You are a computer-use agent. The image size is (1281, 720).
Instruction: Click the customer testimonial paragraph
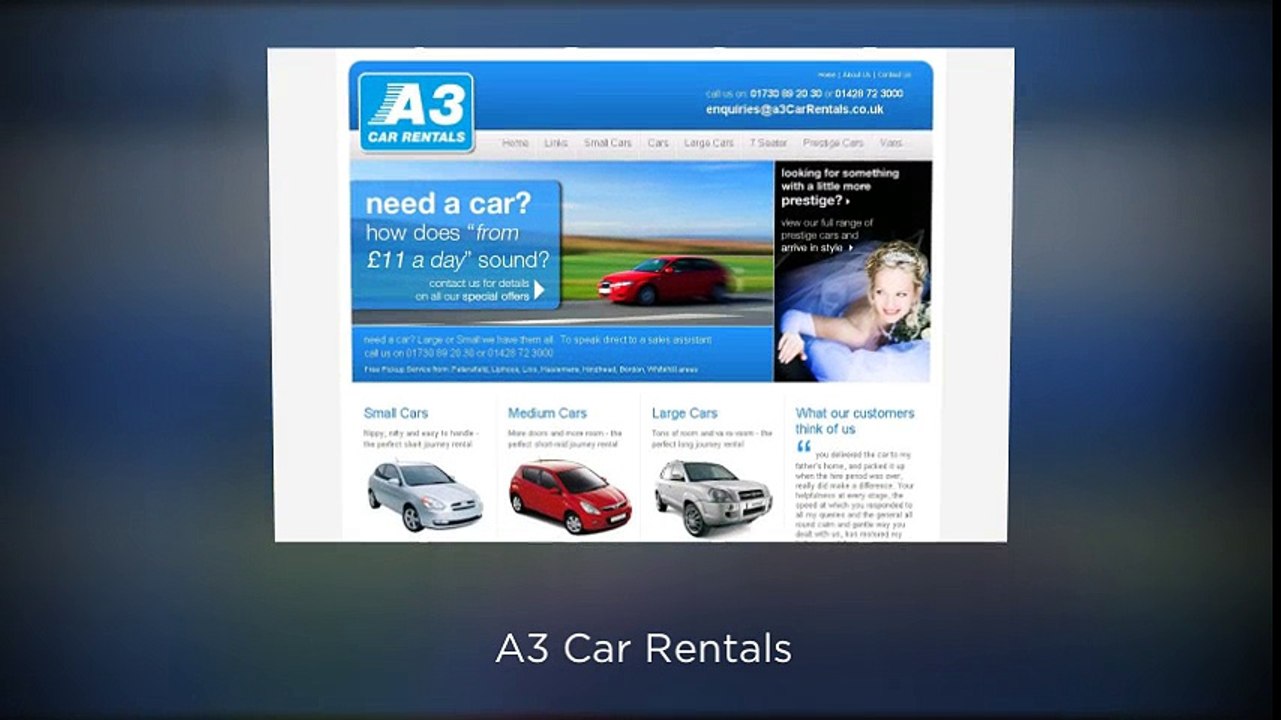[855, 495]
